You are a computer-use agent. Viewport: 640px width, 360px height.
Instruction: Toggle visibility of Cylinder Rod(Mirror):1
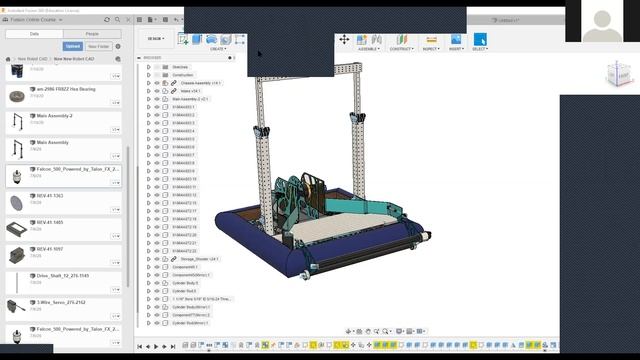tap(157, 323)
